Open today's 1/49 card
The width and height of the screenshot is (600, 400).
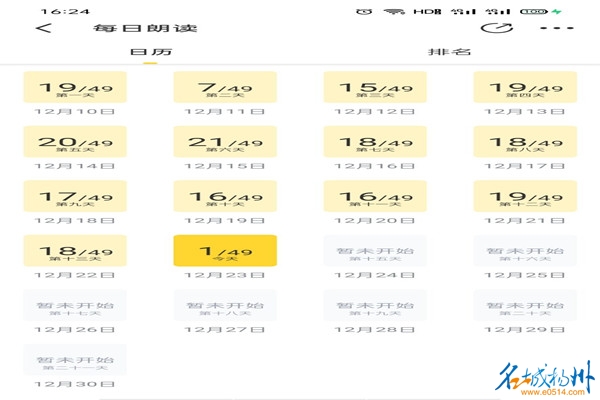[225, 251]
